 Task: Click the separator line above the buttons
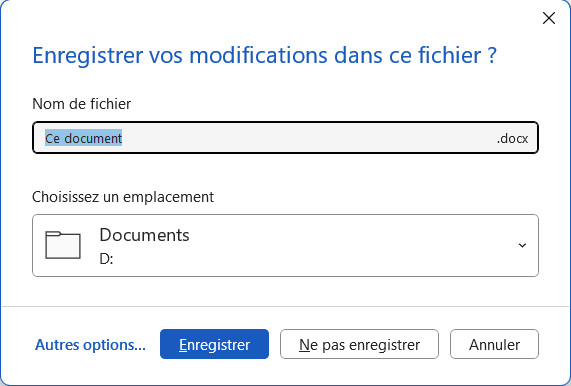tap(285, 306)
